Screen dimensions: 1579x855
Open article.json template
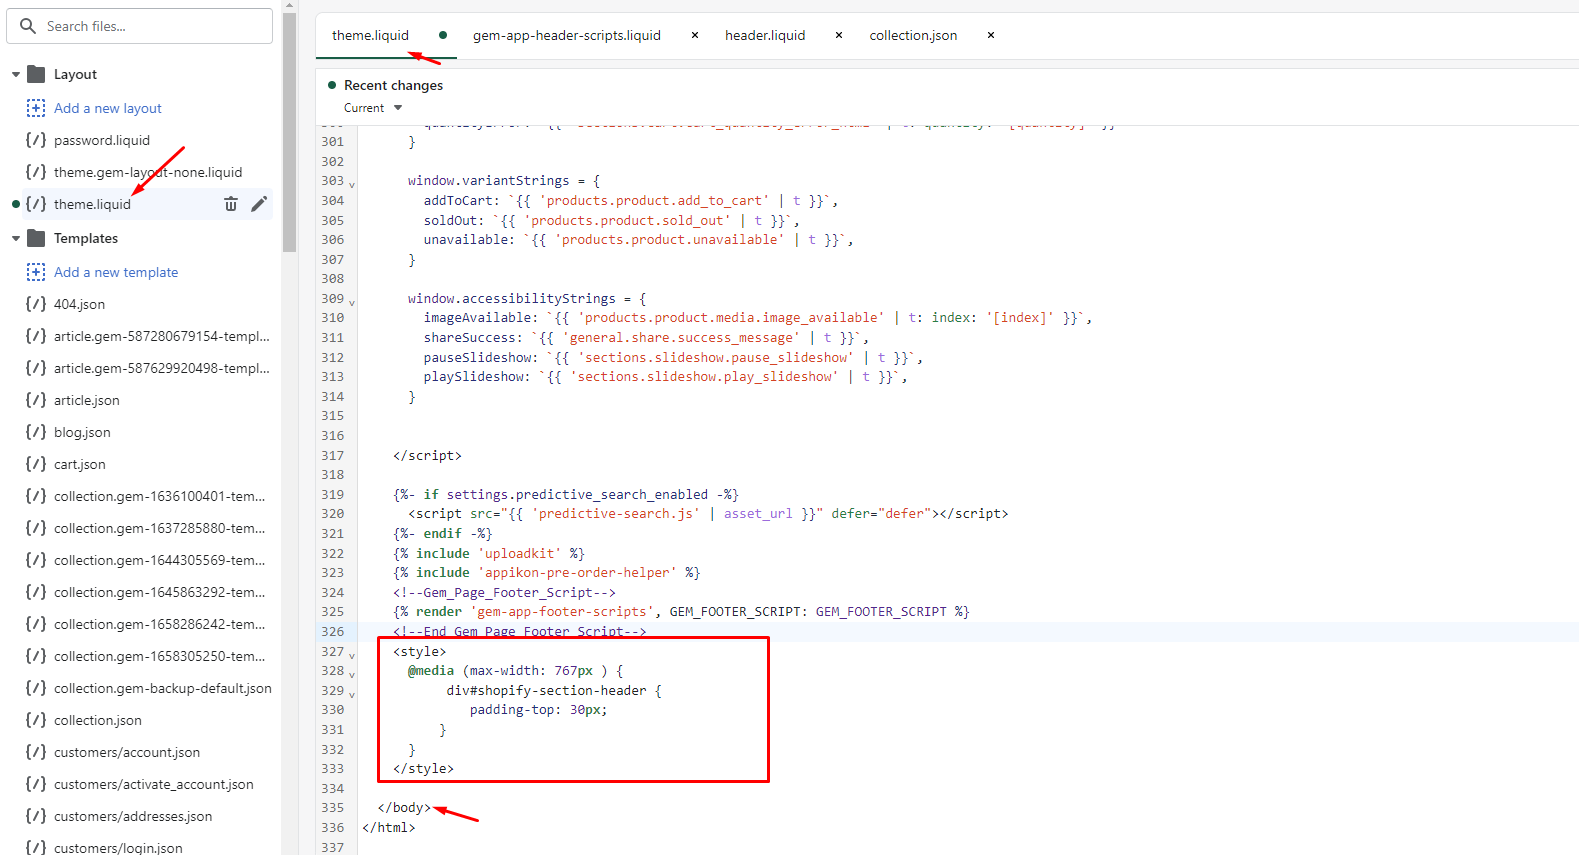pyautogui.click(x=87, y=400)
